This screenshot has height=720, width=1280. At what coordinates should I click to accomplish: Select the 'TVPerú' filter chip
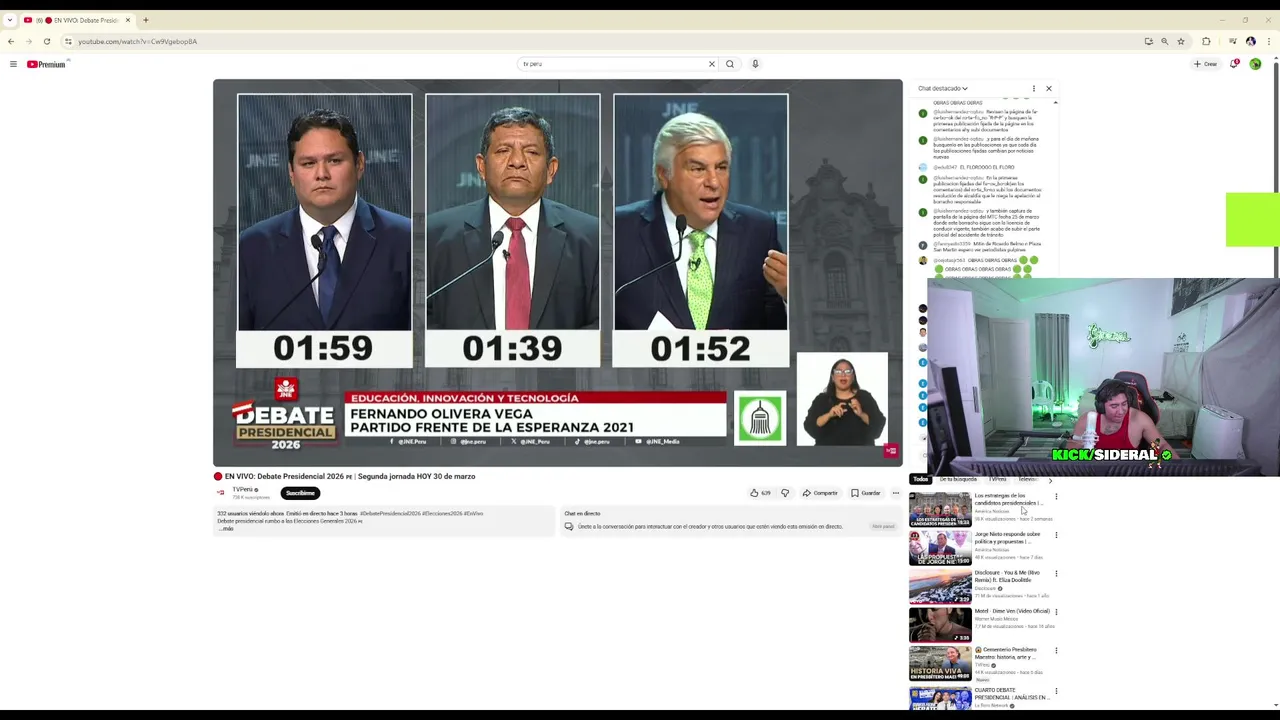pos(997,480)
